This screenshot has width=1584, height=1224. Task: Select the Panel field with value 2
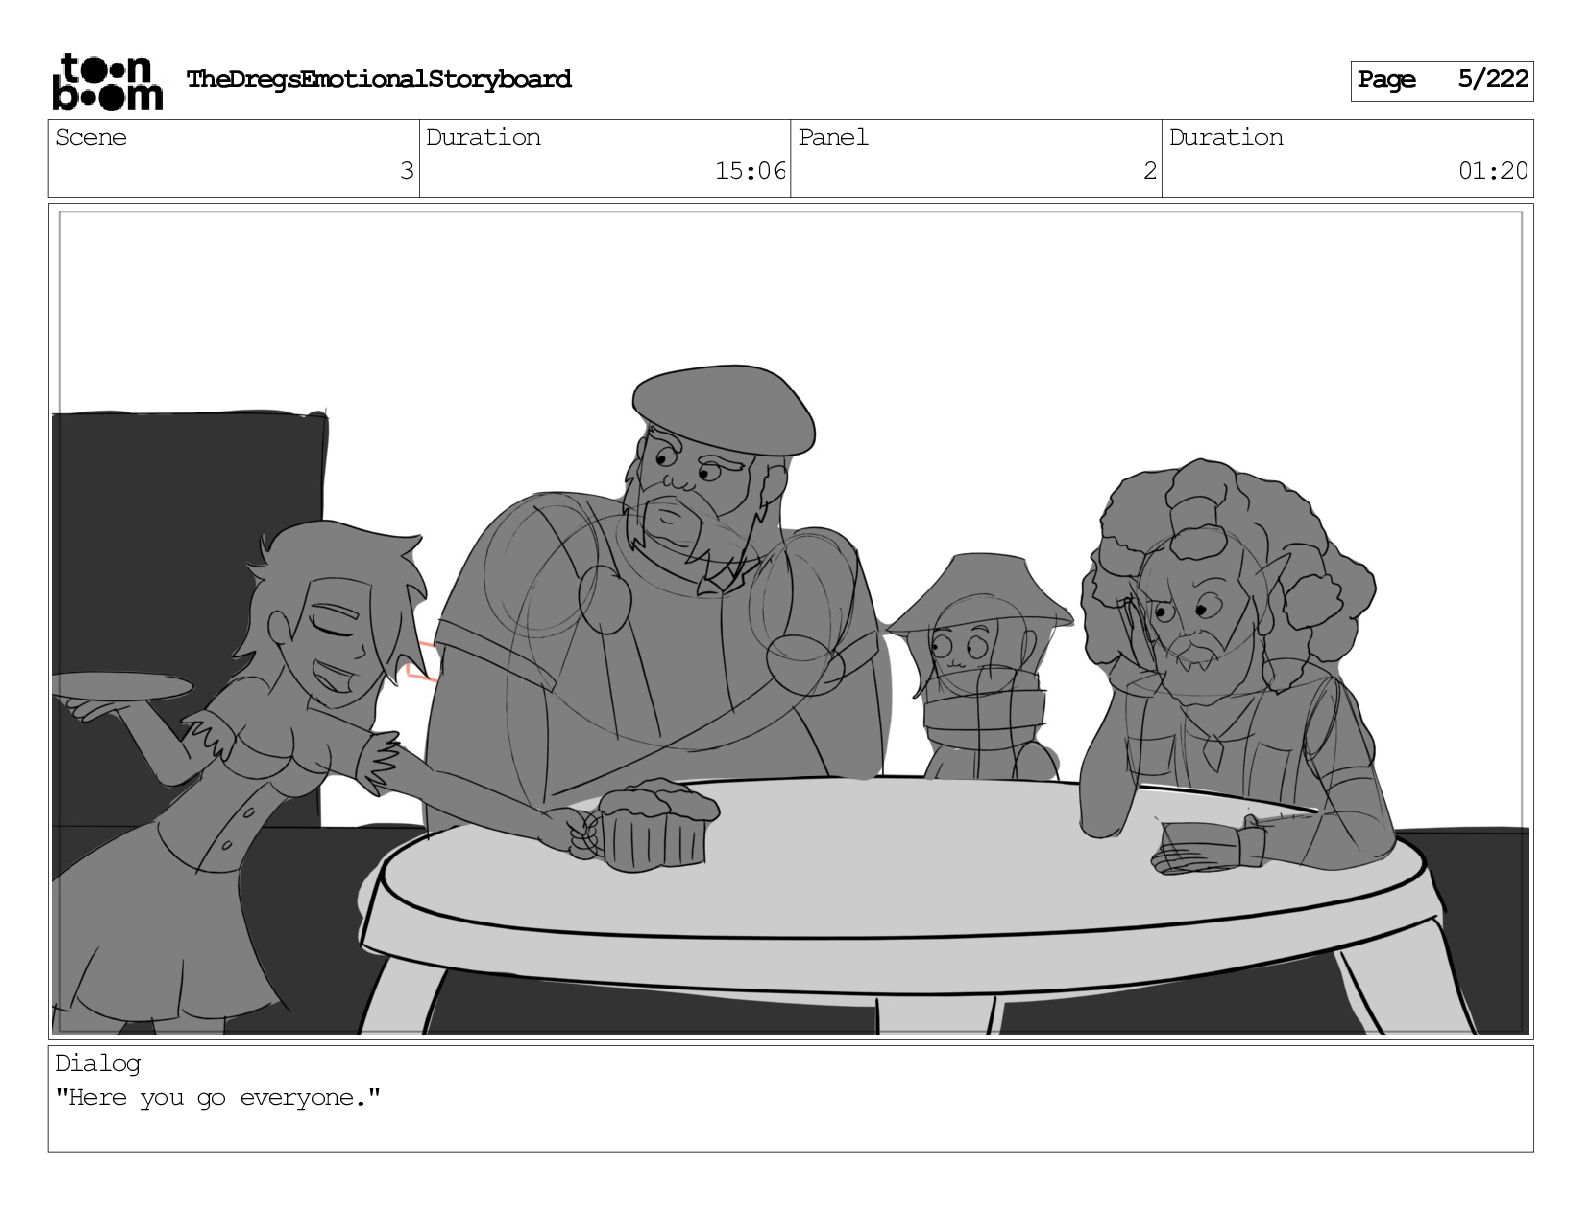pos(976,158)
